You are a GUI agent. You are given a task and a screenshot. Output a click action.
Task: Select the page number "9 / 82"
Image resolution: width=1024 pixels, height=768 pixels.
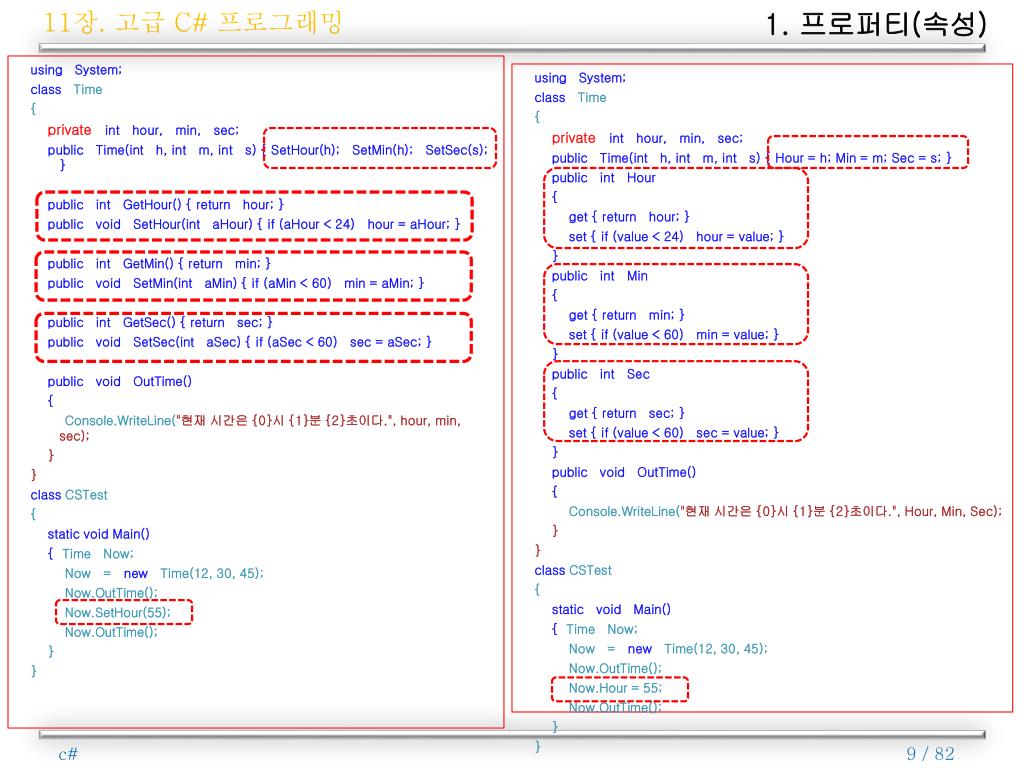click(x=930, y=753)
